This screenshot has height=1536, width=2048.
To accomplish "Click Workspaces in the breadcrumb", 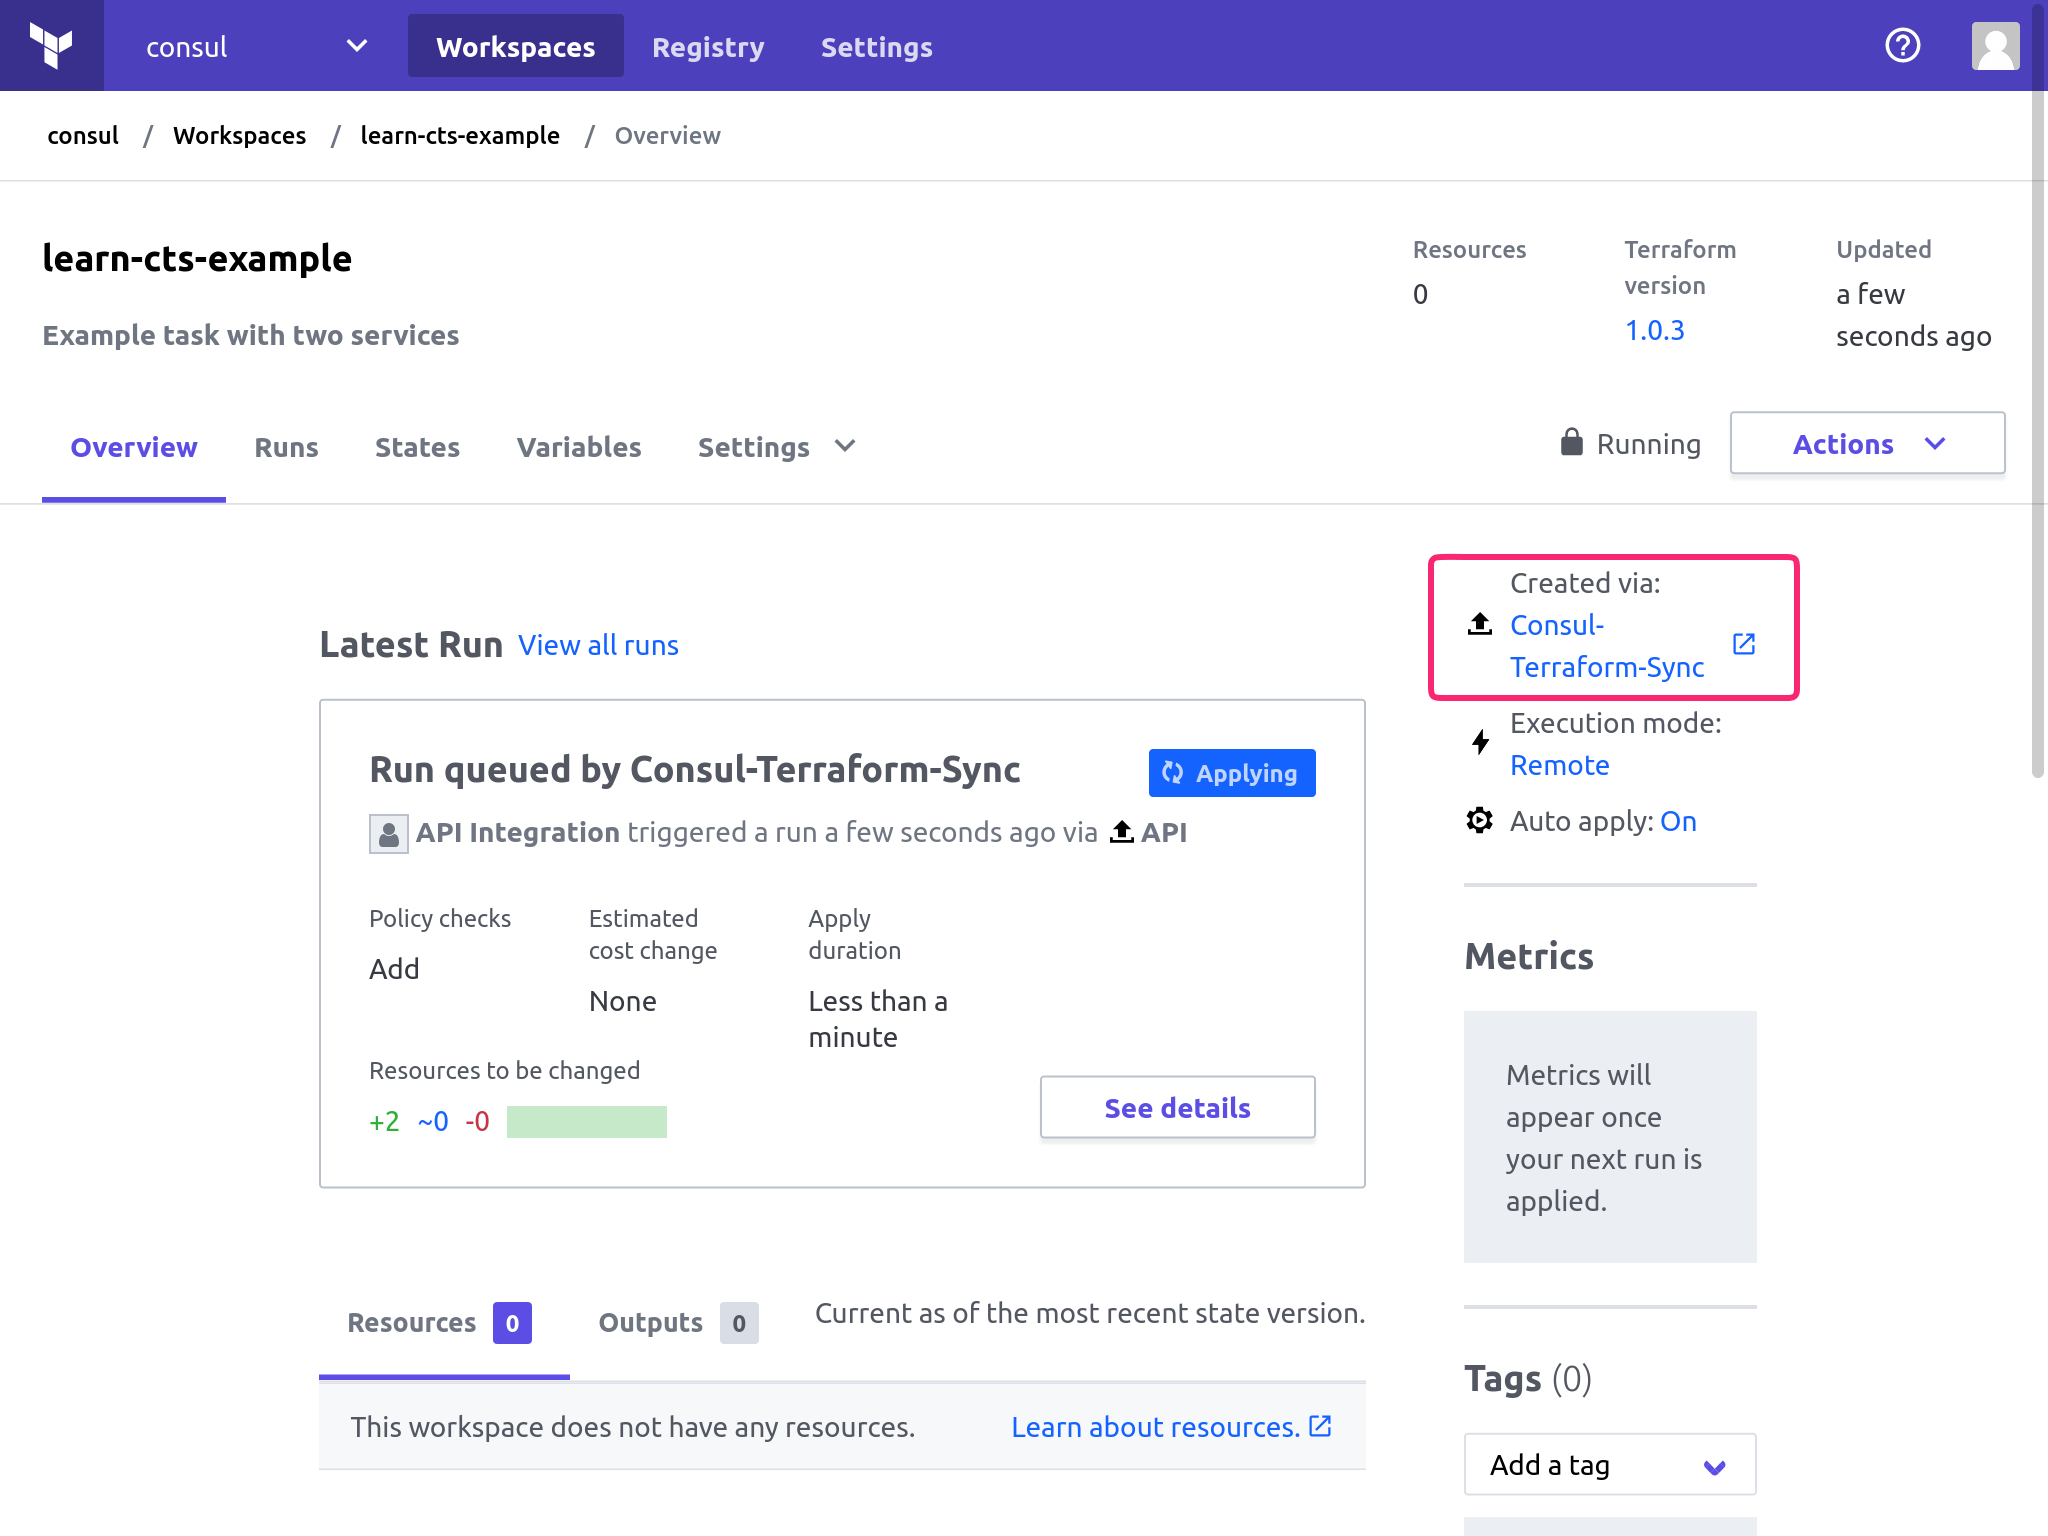I will [239, 135].
